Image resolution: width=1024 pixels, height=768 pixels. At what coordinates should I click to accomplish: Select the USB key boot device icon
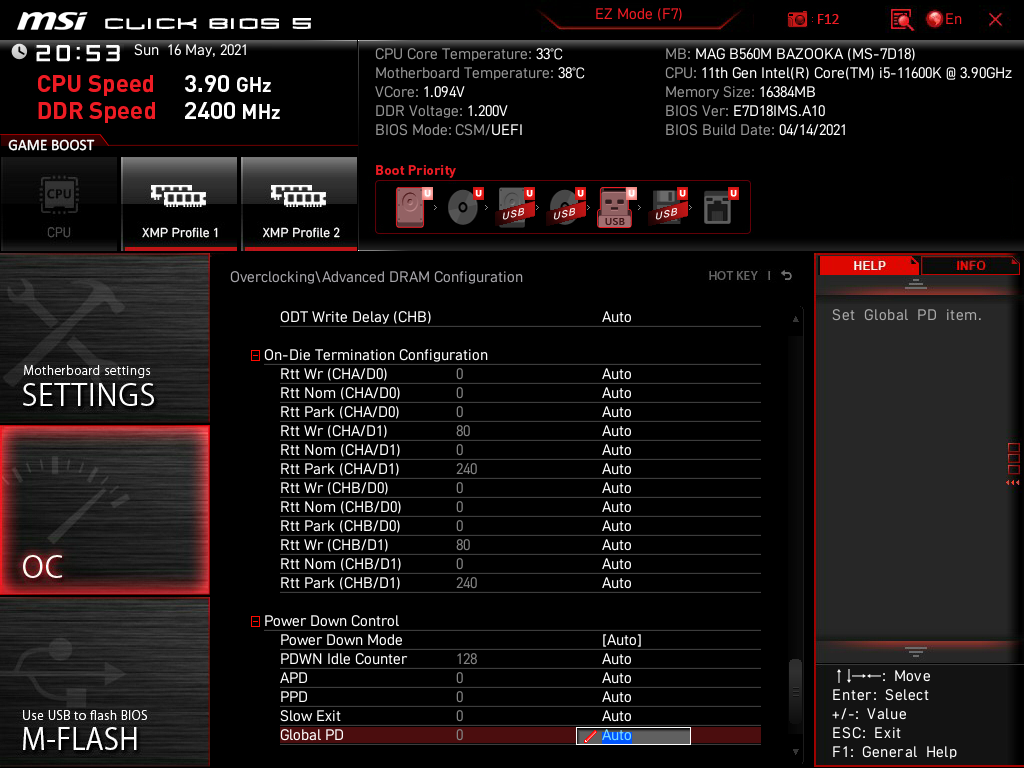click(616, 207)
